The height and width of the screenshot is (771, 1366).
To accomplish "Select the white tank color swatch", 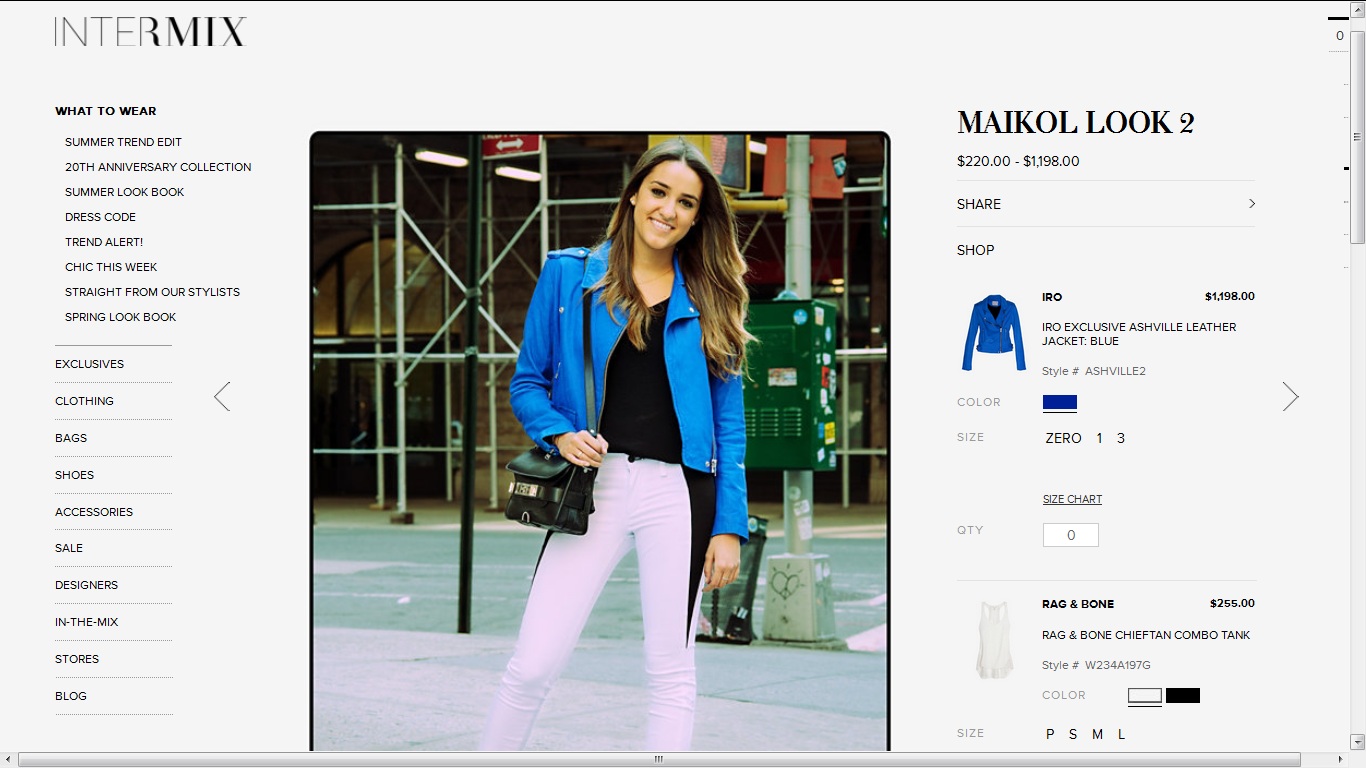I will point(1145,695).
